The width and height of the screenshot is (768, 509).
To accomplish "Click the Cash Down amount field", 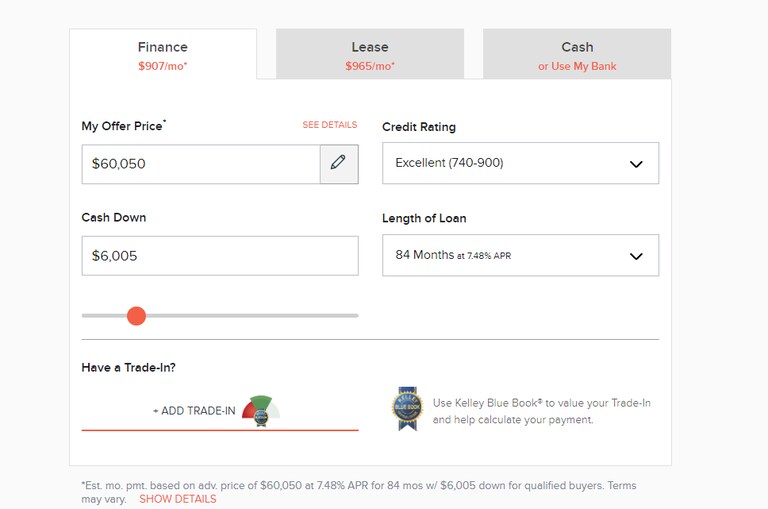I will (219, 256).
